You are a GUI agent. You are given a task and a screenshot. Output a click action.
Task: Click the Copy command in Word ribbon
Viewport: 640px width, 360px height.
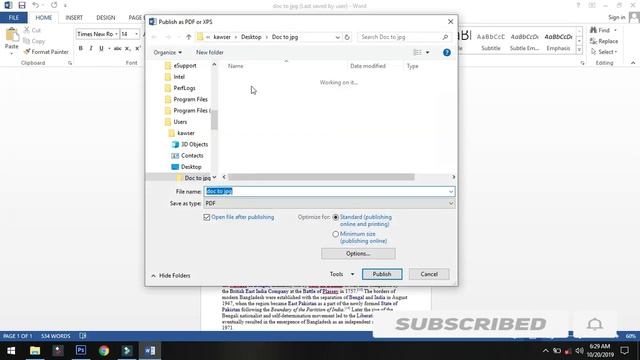pyautogui.click(x=34, y=41)
